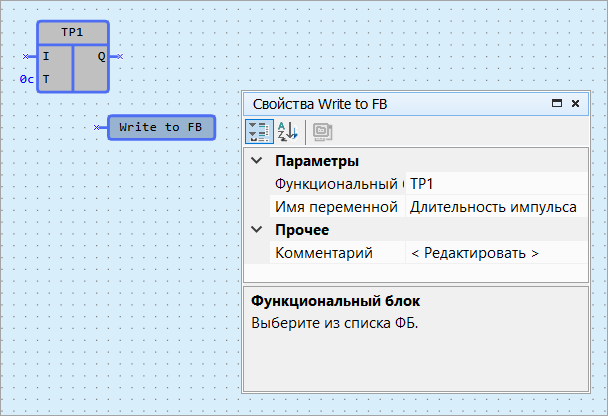Collapse the Параметры section
608x416 pixels.
click(257, 161)
